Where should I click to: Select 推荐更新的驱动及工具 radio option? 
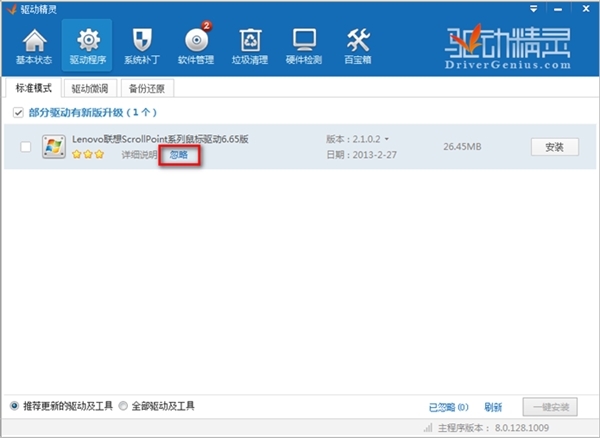point(14,406)
